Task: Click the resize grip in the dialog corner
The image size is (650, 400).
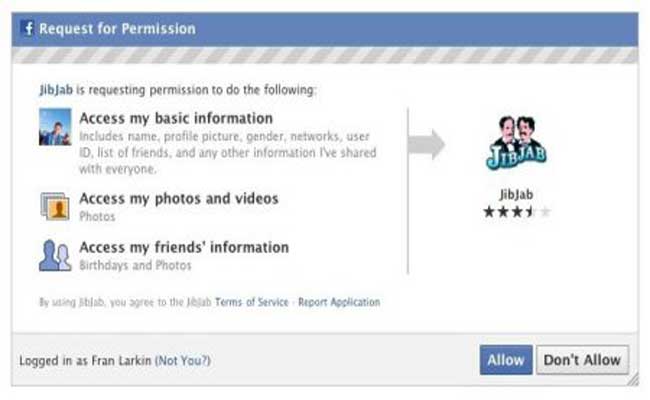Action: (x=633, y=379)
